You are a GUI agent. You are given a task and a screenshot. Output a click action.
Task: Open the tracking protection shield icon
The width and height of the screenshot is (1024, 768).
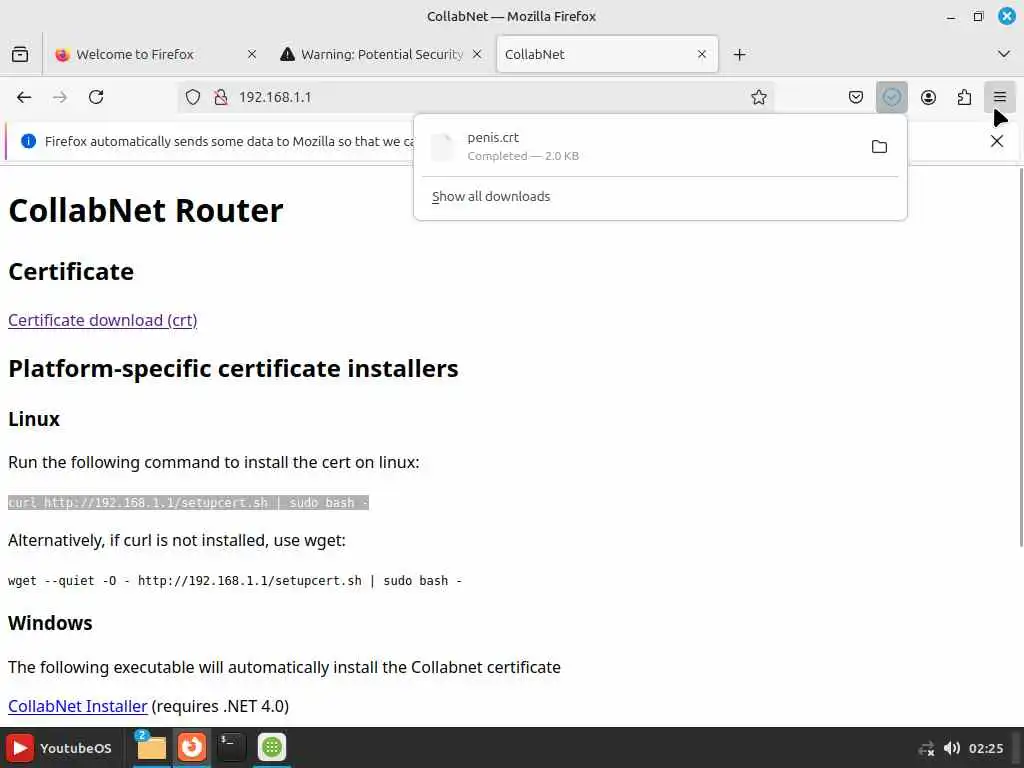[193, 97]
